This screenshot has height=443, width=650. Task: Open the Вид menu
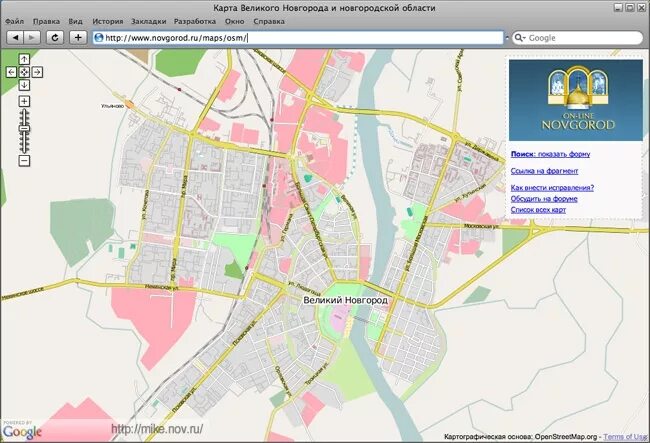coord(75,21)
